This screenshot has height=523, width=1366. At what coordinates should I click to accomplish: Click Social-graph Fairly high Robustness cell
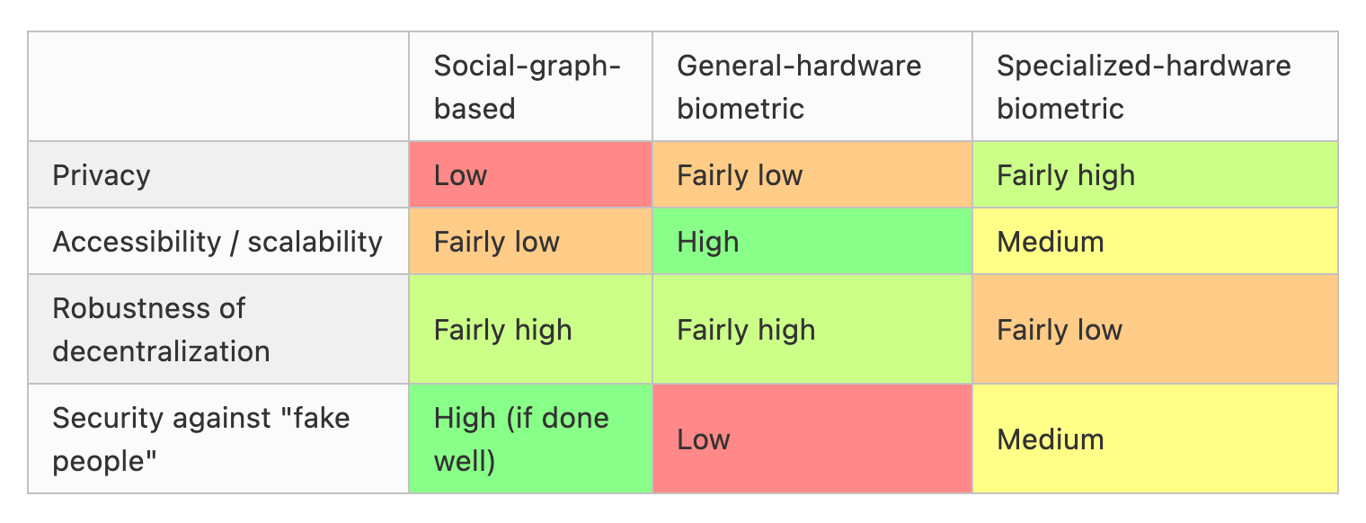pyautogui.click(x=530, y=329)
